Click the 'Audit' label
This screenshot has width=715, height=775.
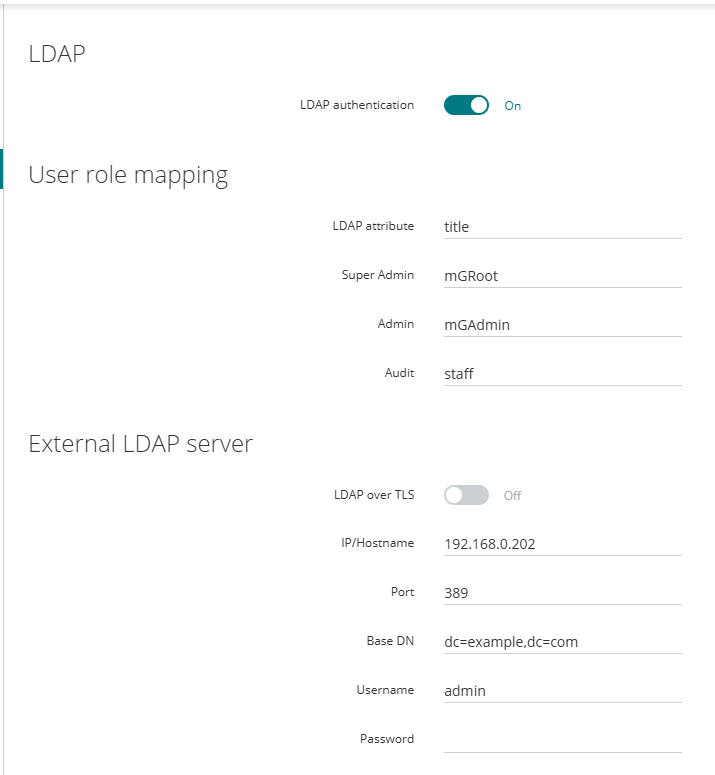click(399, 373)
